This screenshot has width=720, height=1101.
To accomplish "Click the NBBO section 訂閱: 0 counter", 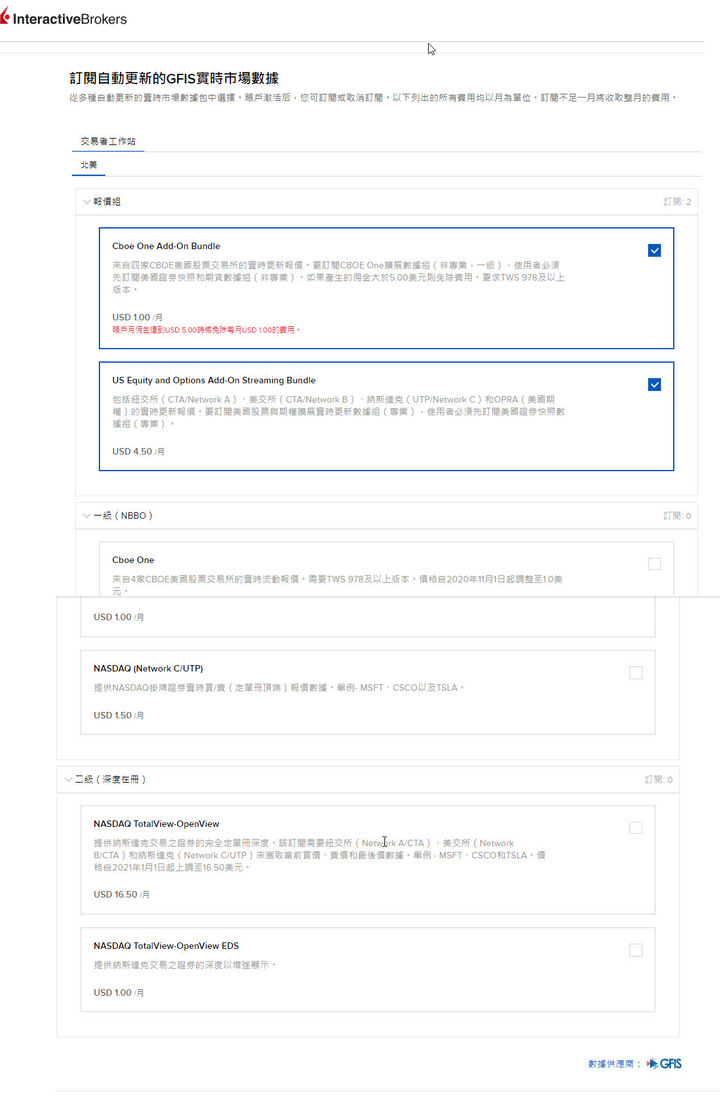I will [x=677, y=515].
